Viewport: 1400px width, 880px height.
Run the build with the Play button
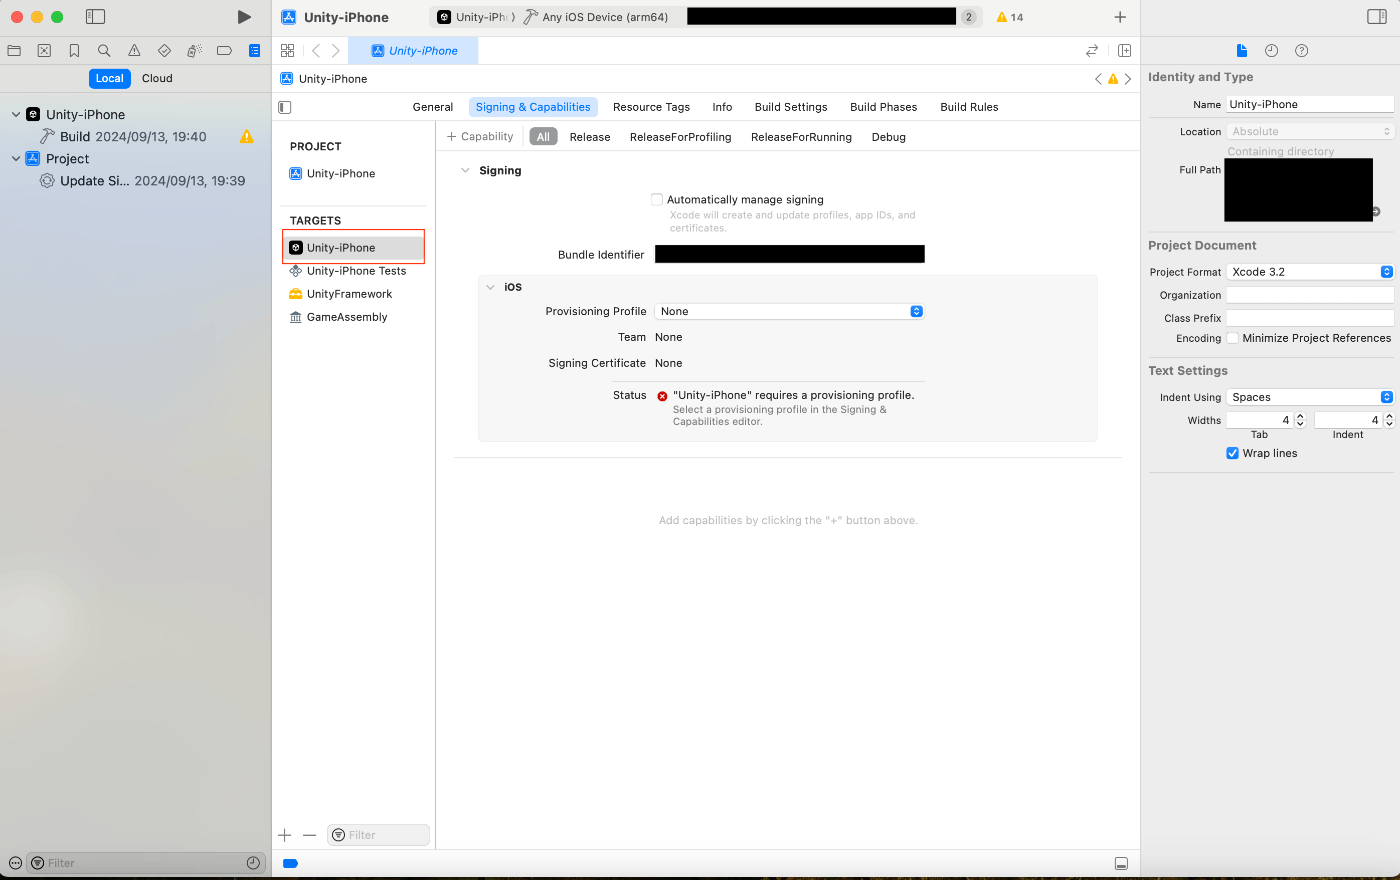[244, 17]
